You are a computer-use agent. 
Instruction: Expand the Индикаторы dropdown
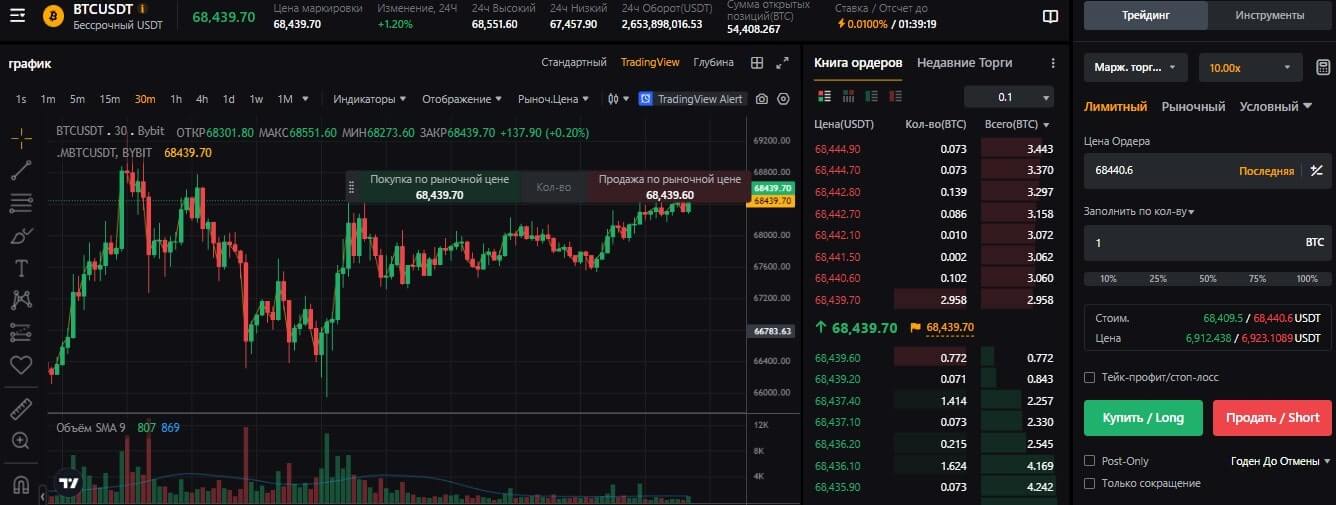coord(369,99)
